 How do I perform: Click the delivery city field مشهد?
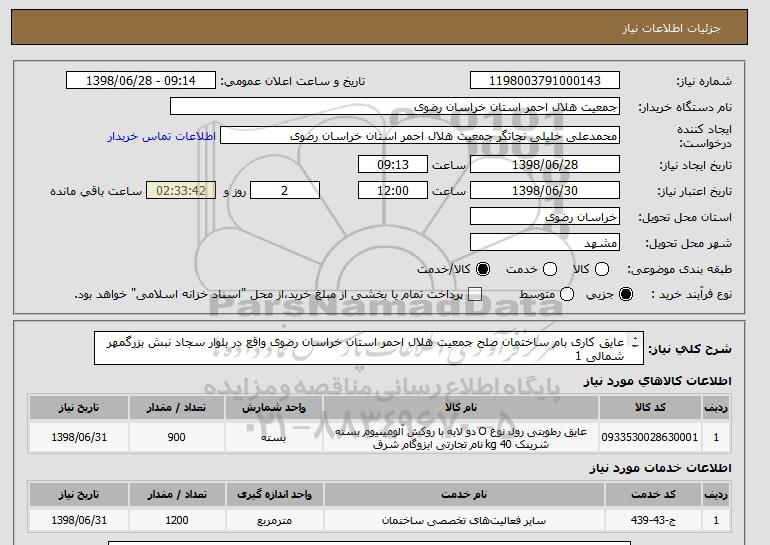coord(545,243)
